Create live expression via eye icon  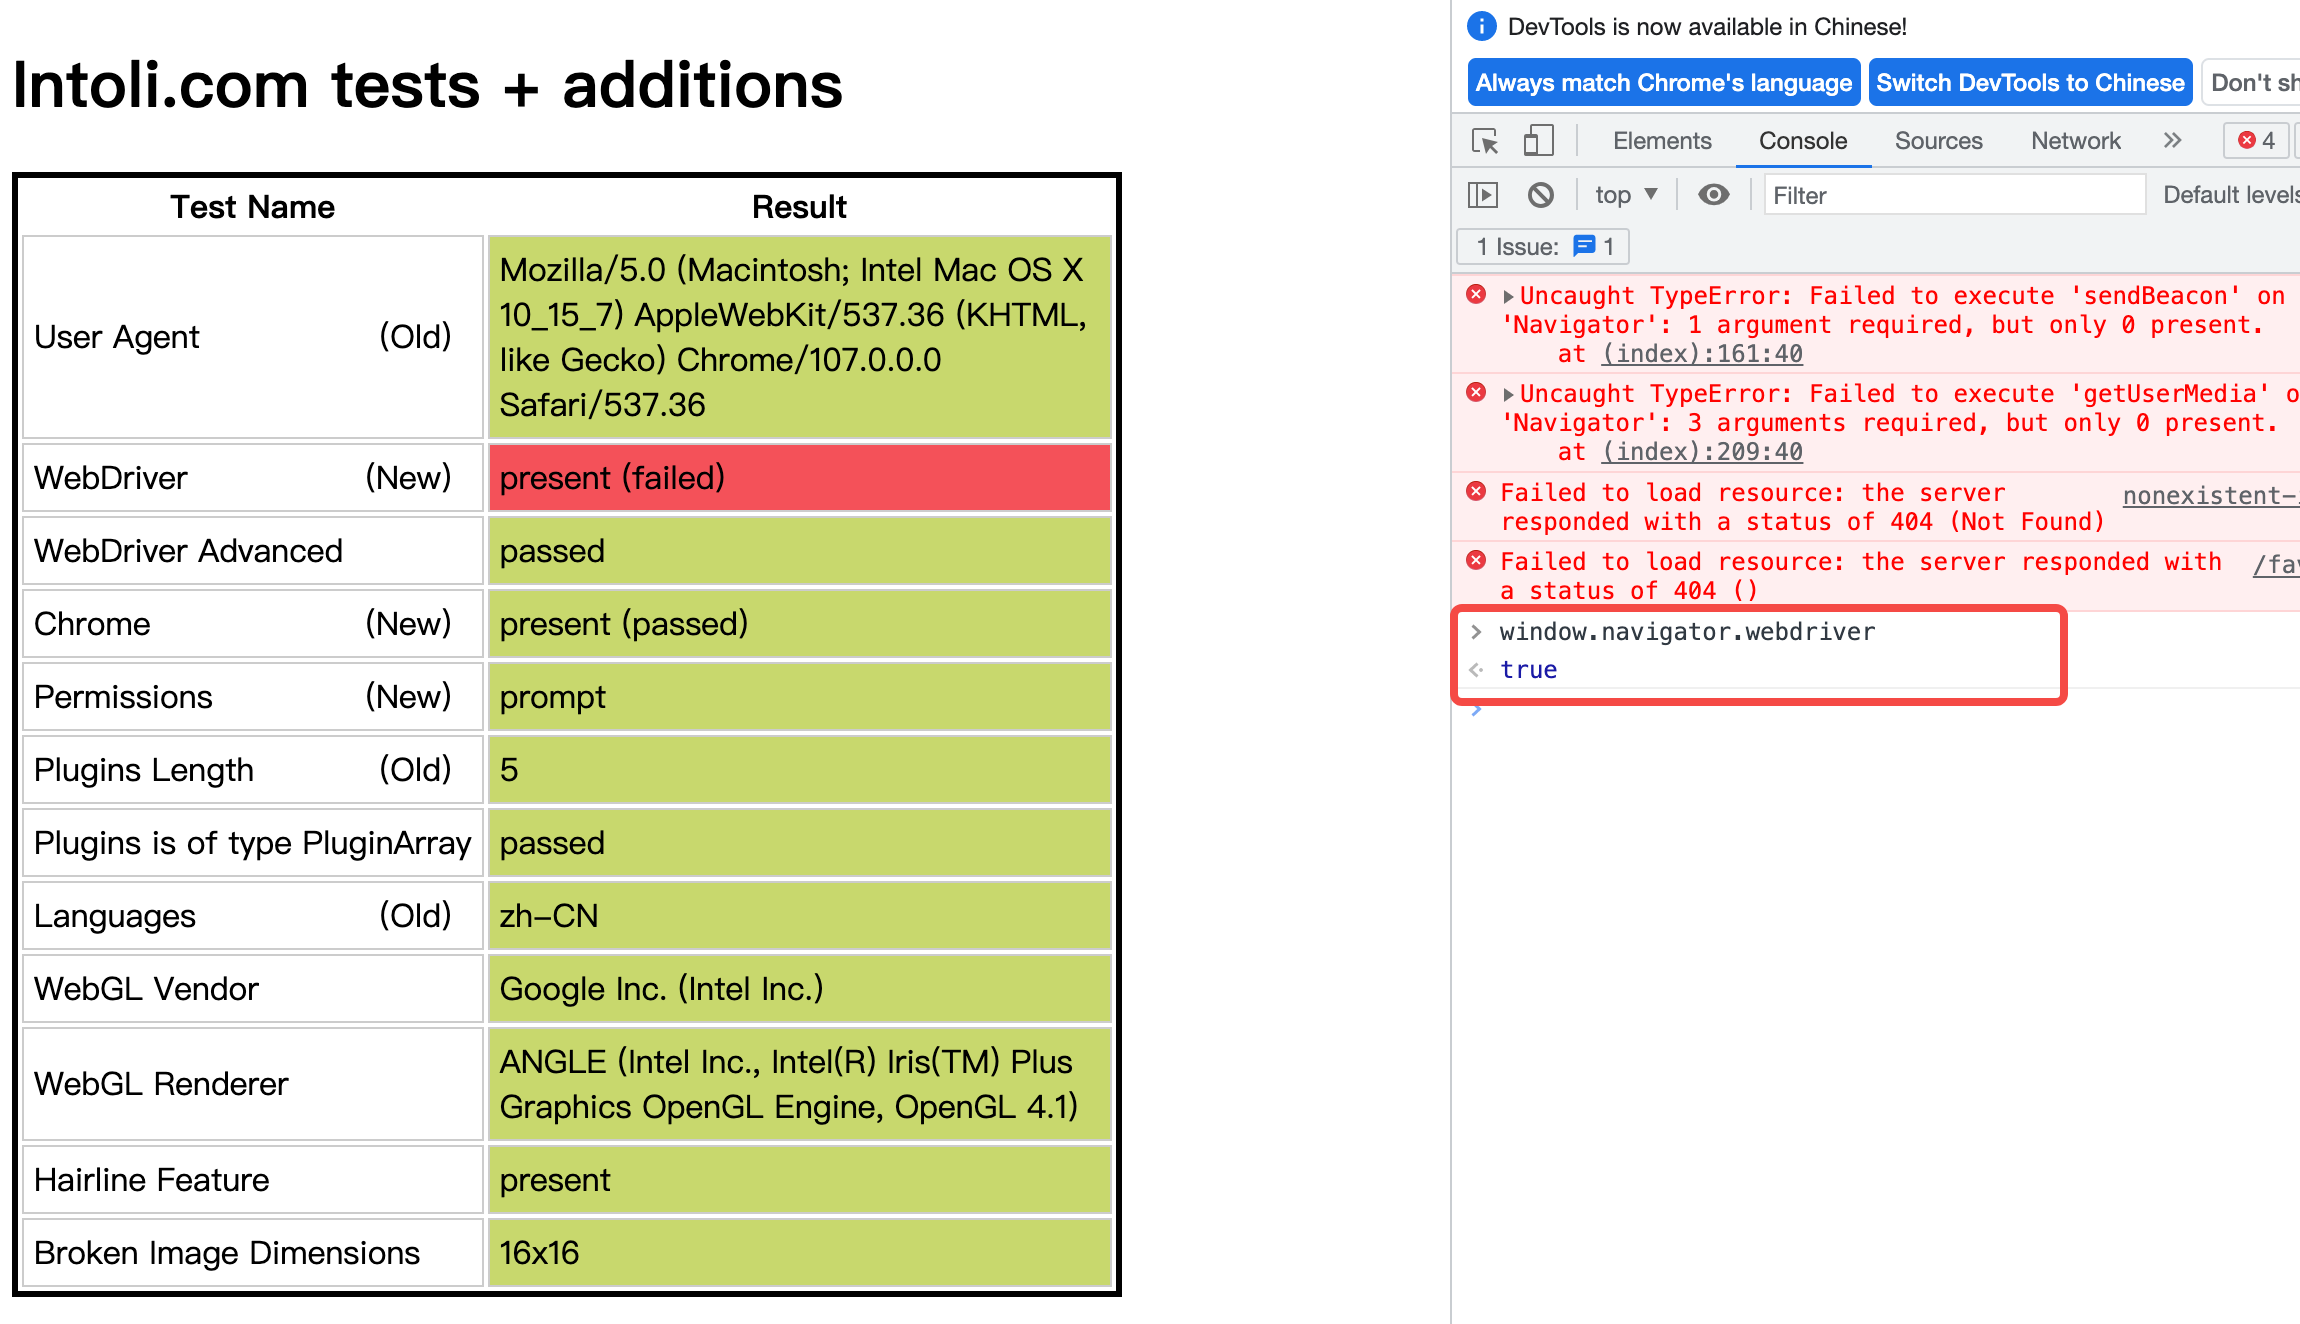(x=1713, y=195)
